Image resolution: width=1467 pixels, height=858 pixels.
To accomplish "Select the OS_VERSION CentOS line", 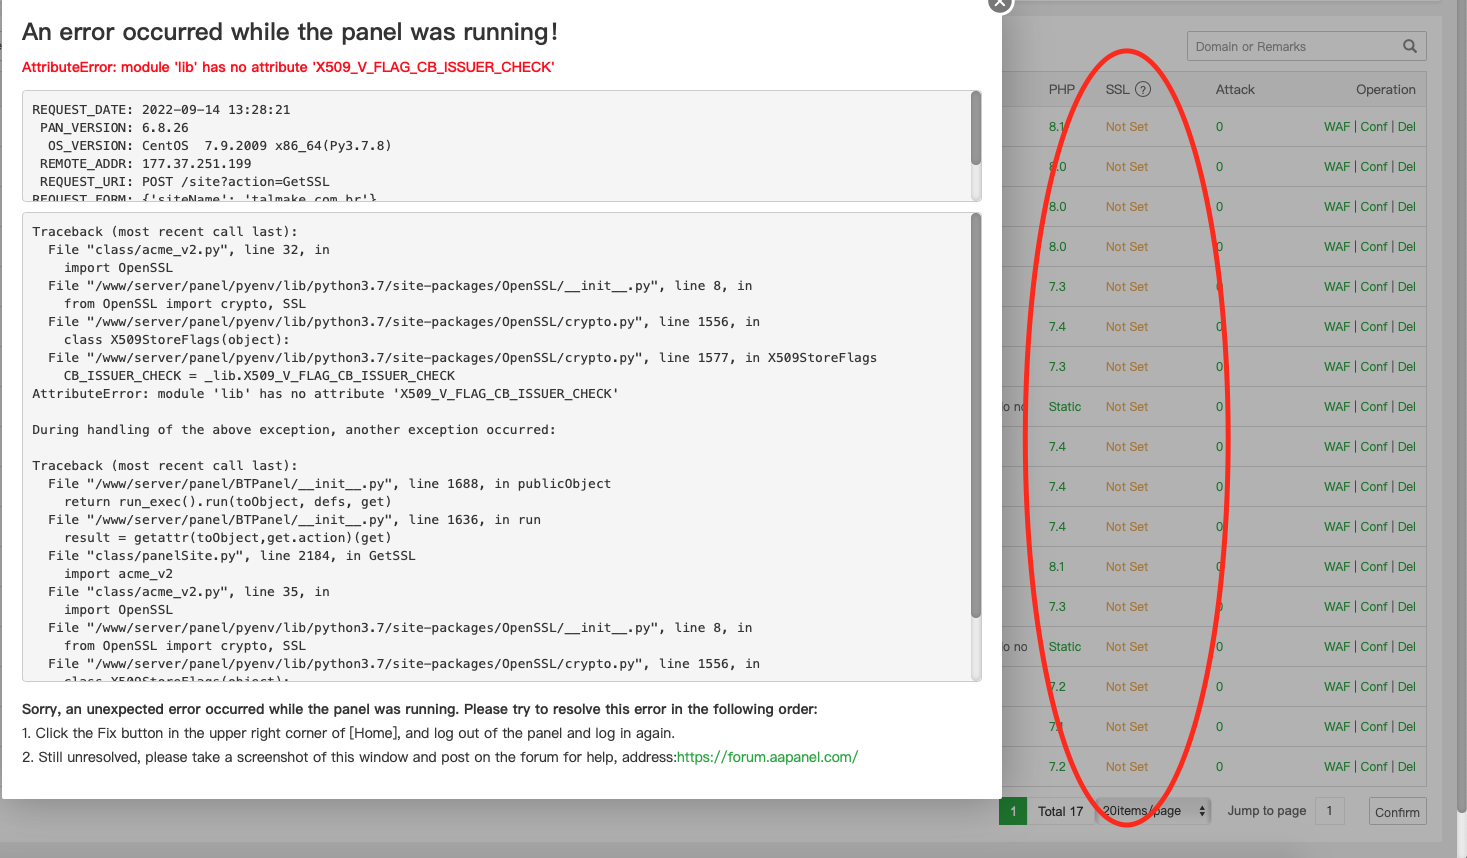I will click(x=220, y=146).
